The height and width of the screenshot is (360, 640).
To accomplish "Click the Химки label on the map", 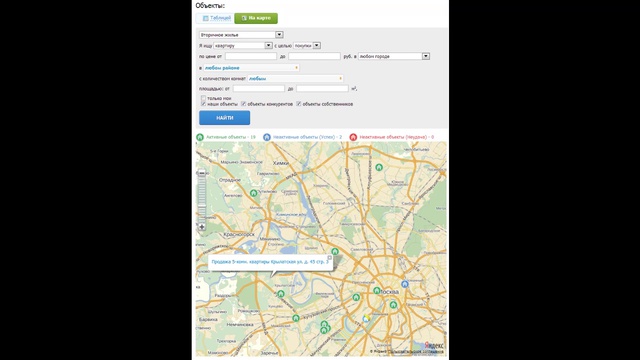I will (281, 163).
